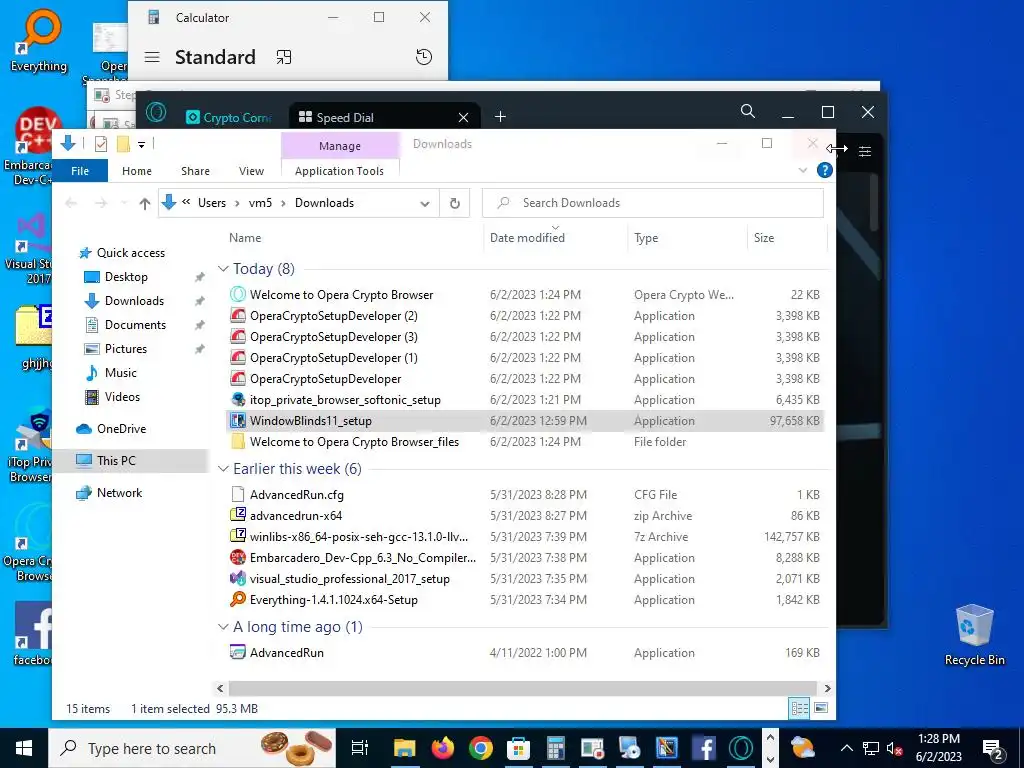
Task: Sort by the Date modified column header
Action: [555, 238]
